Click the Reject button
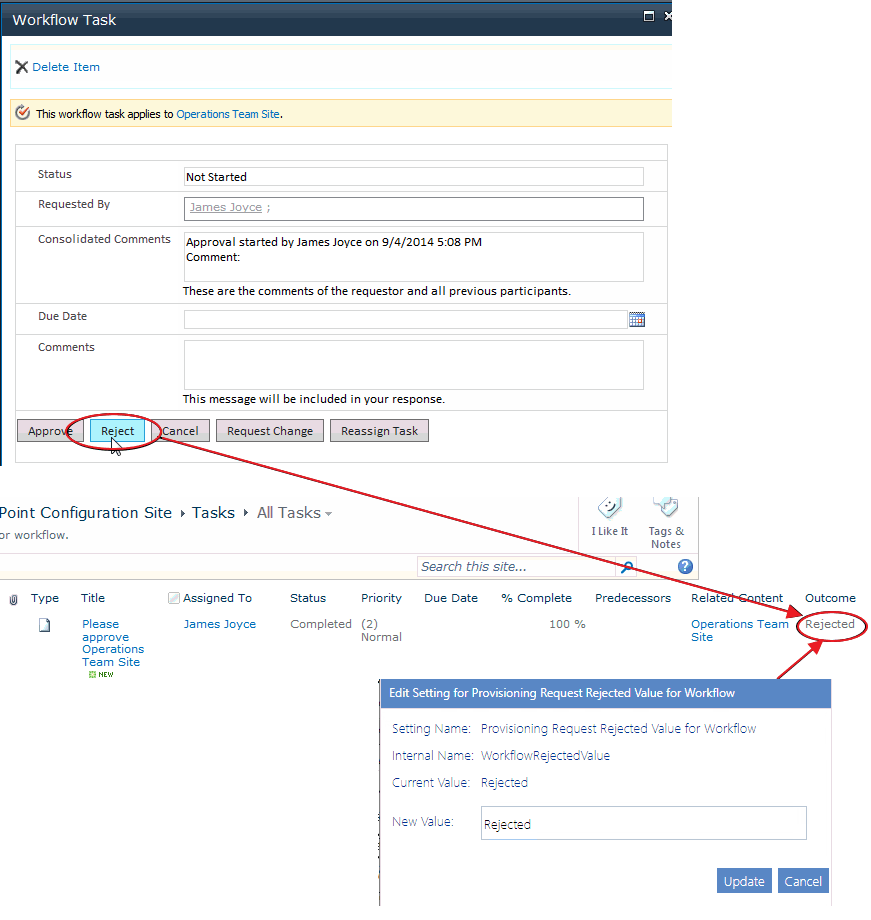This screenshot has height=920, width=871. pyautogui.click(x=116, y=430)
